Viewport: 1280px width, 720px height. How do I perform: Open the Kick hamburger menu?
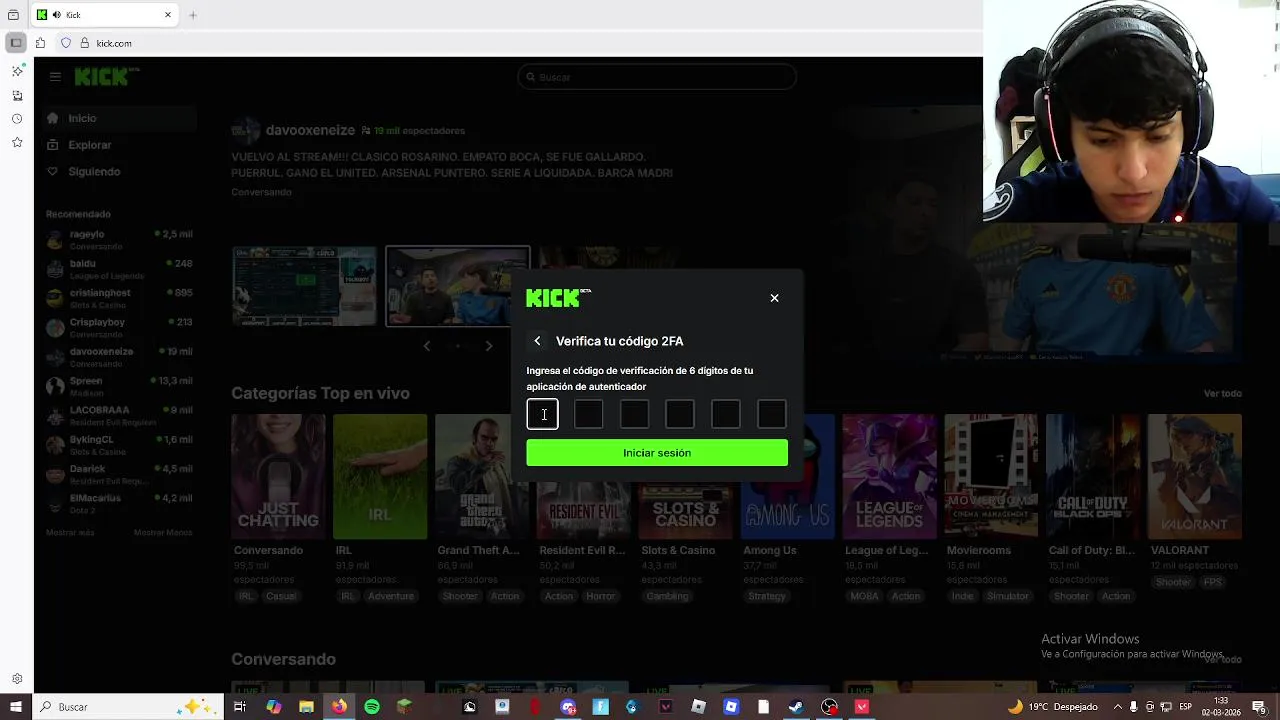[55, 77]
